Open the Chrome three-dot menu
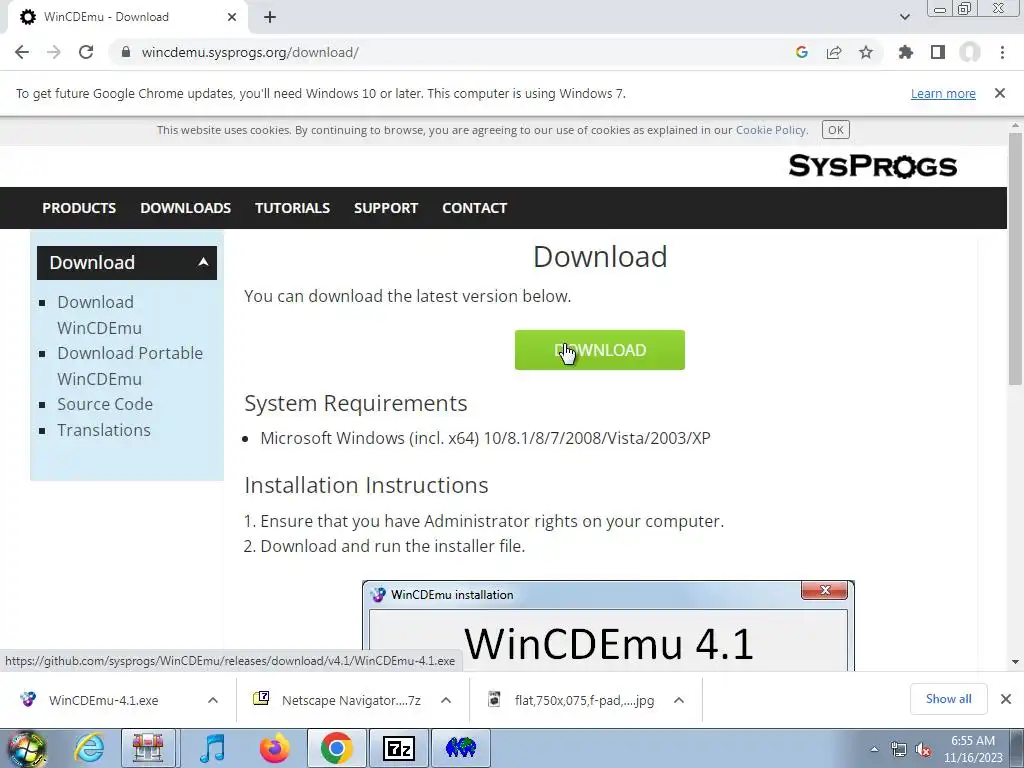Image resolution: width=1024 pixels, height=768 pixels. [1002, 52]
